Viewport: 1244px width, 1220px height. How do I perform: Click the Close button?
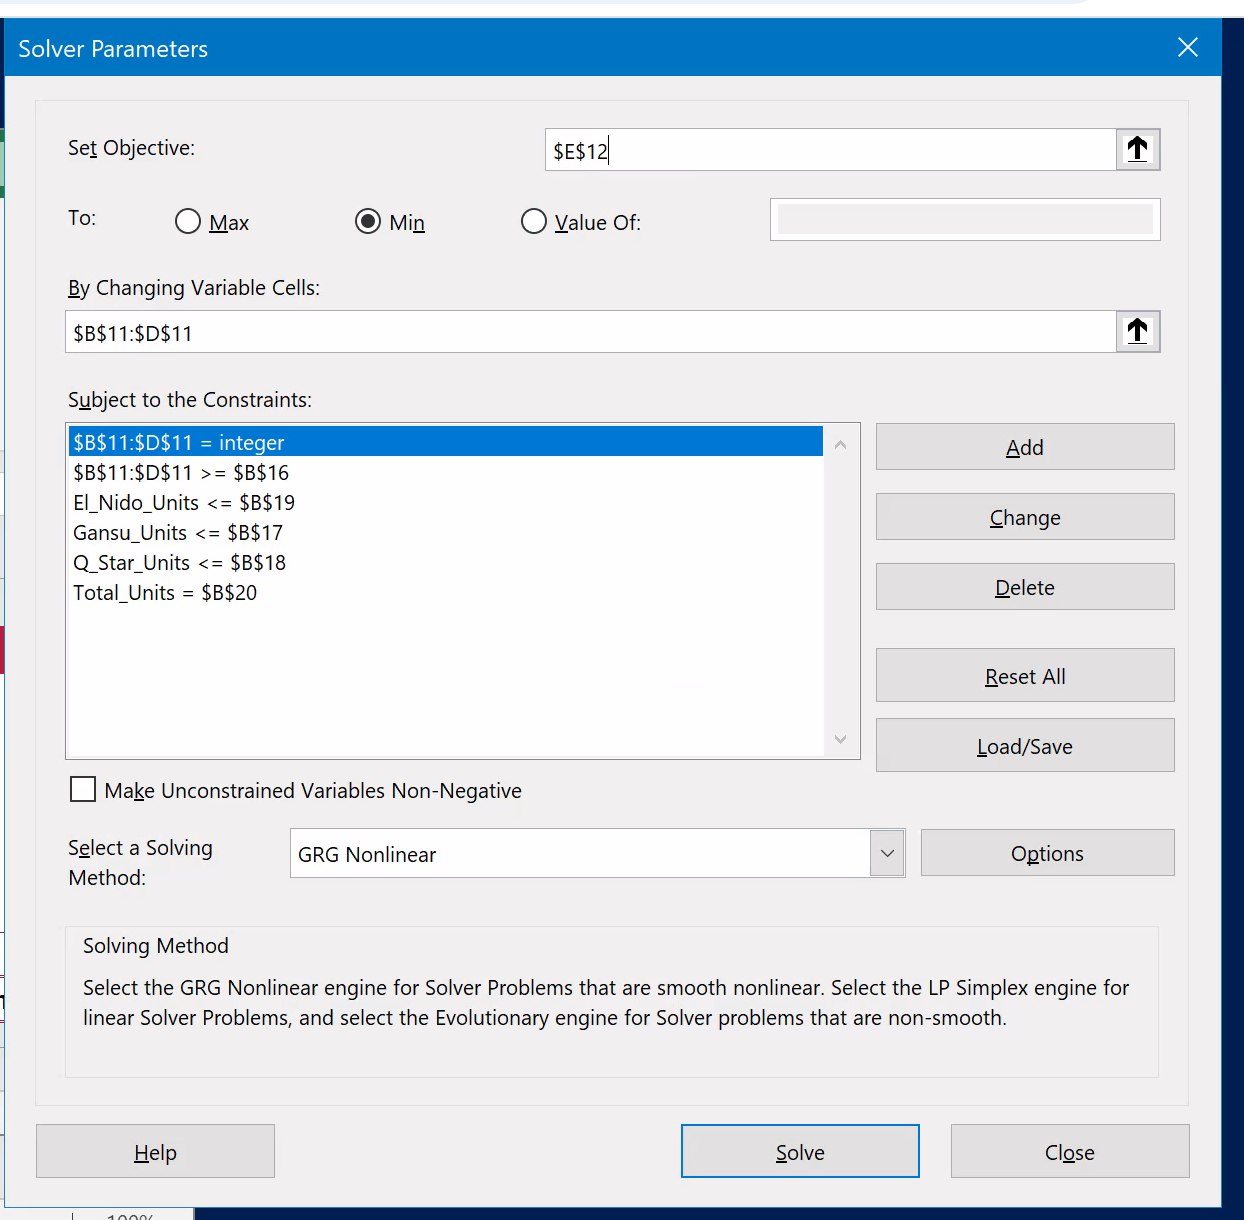1070,1152
